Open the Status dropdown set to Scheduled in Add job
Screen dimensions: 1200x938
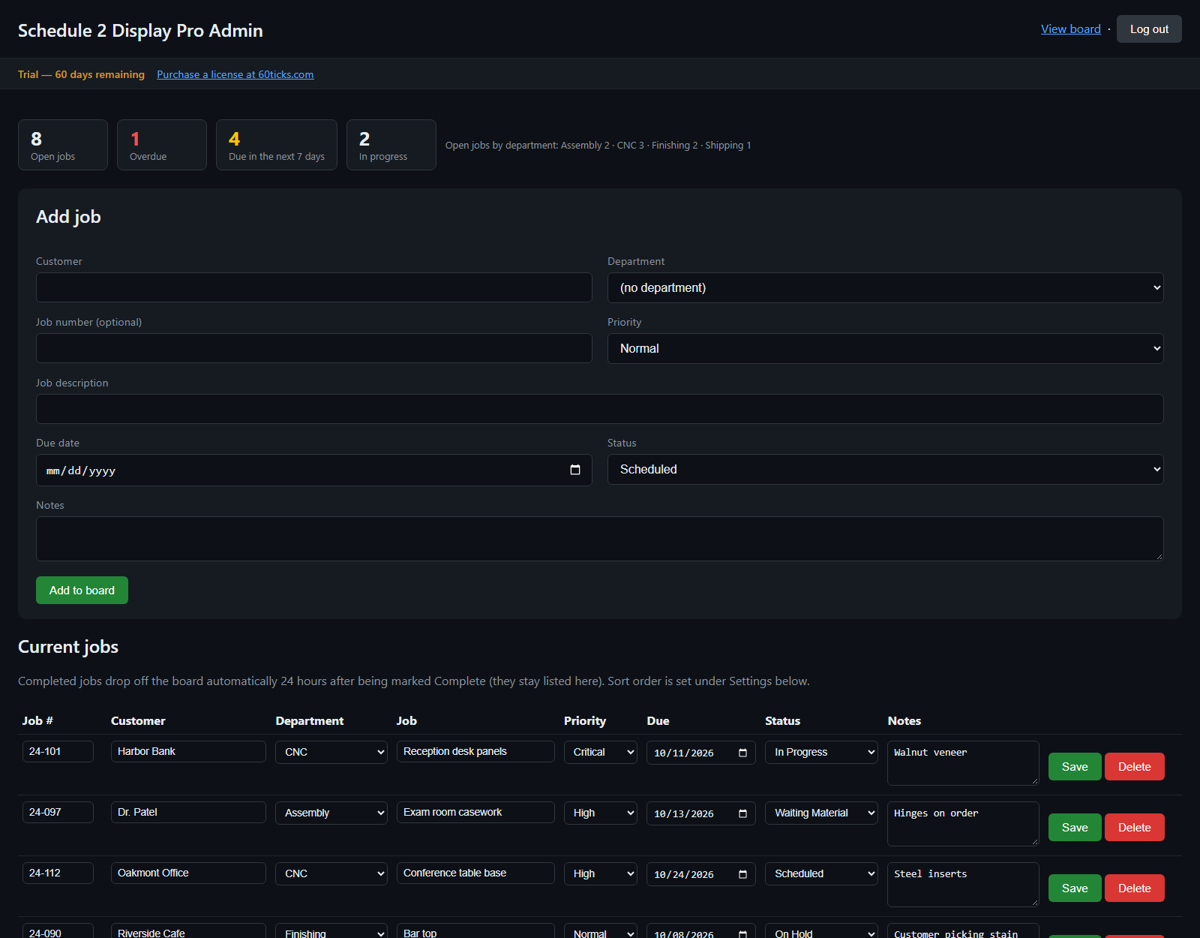point(885,470)
